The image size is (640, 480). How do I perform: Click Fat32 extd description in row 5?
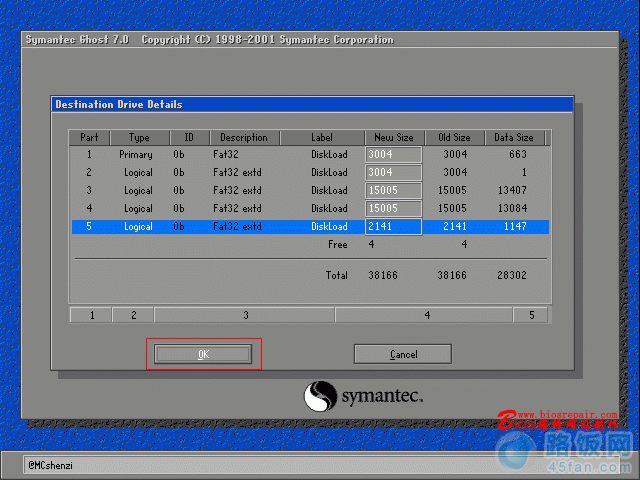coord(237,226)
